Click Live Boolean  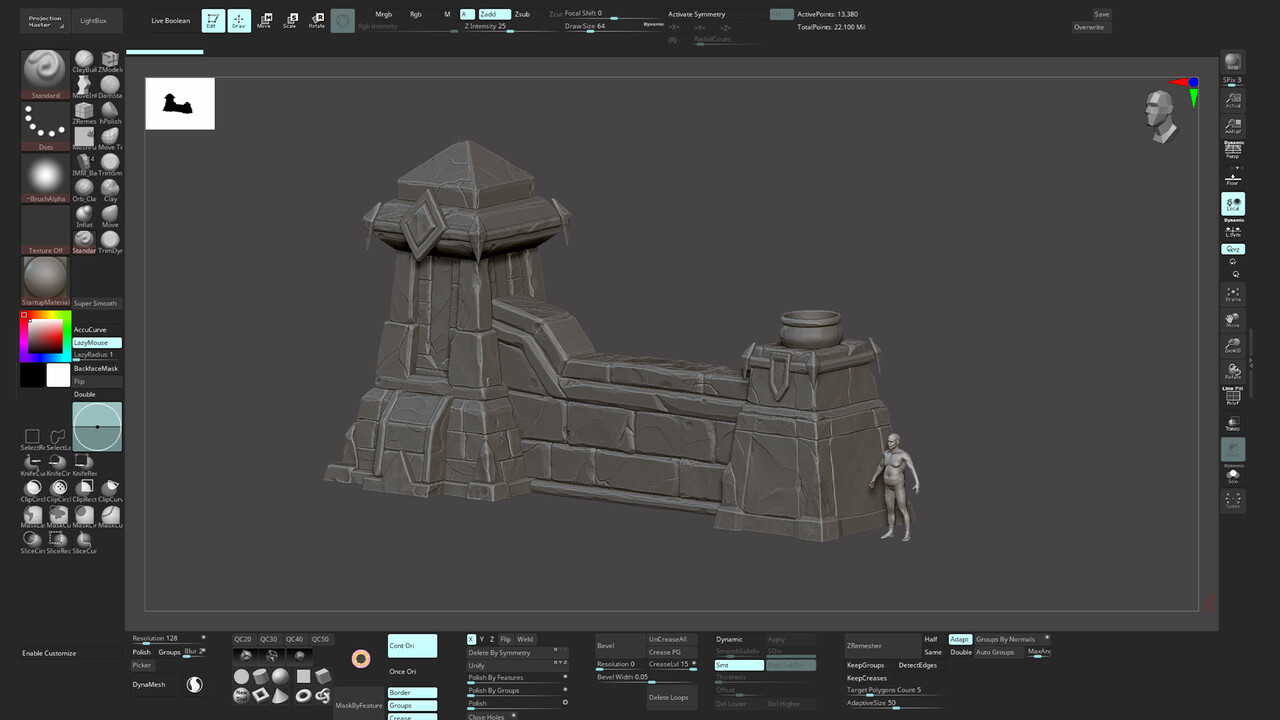pyautogui.click(x=171, y=20)
